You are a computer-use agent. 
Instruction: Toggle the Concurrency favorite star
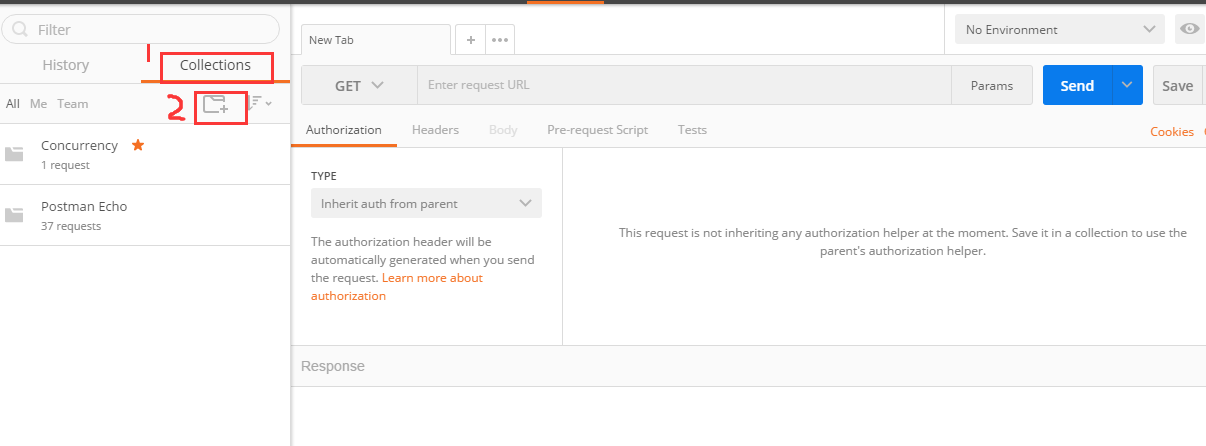click(x=138, y=145)
